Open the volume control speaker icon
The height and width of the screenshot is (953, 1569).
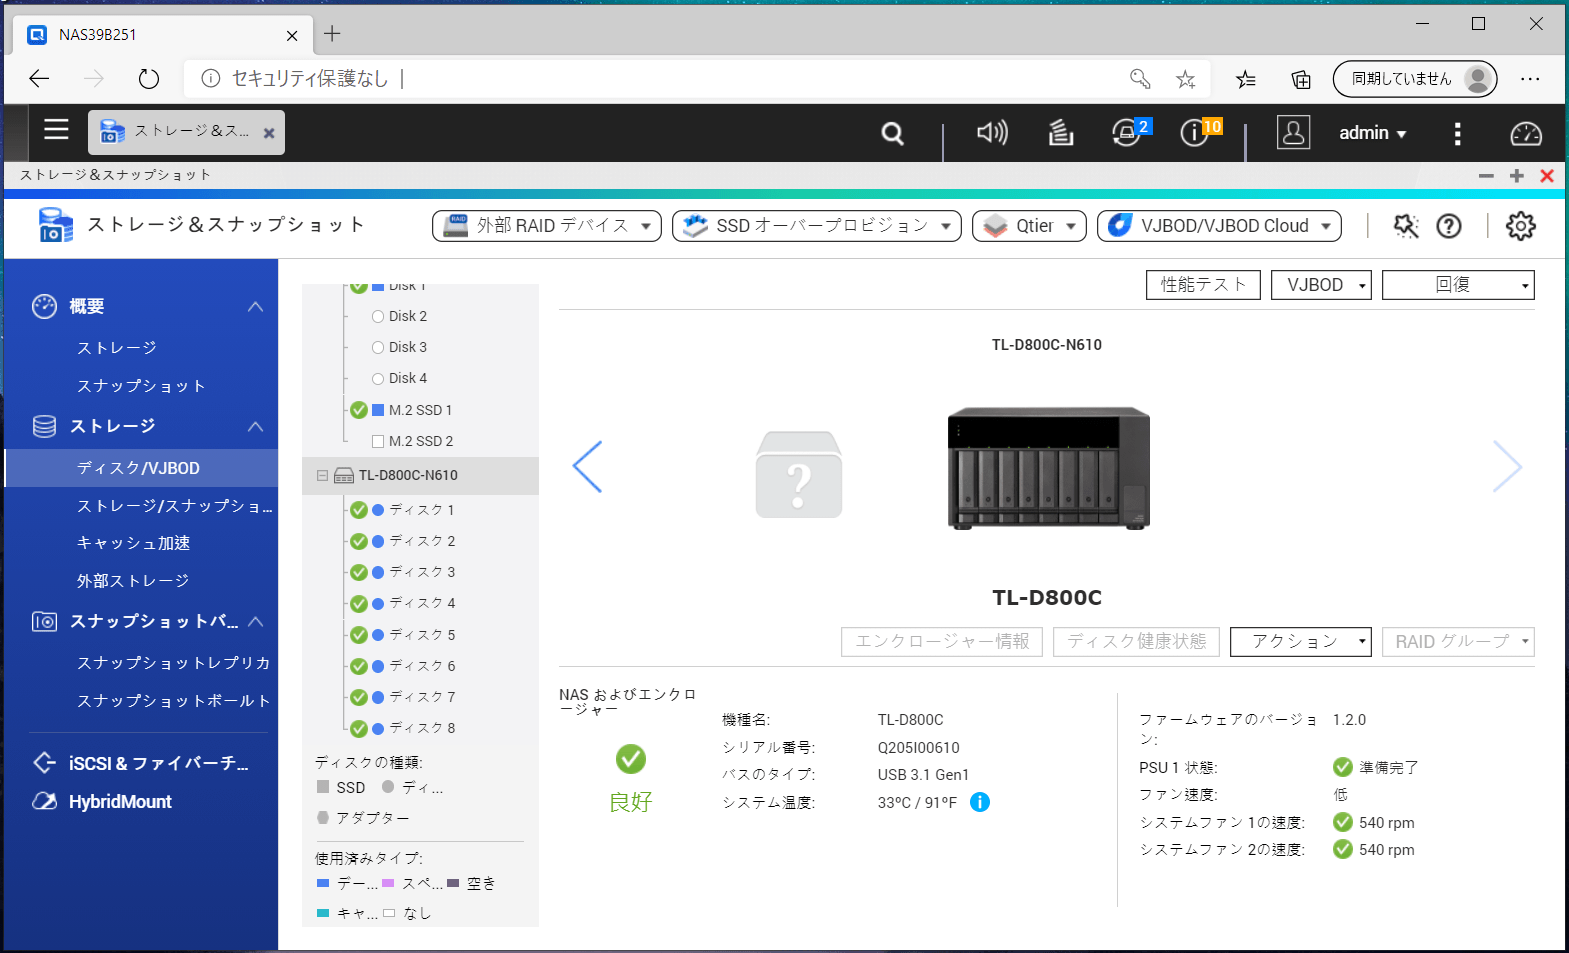point(992,133)
